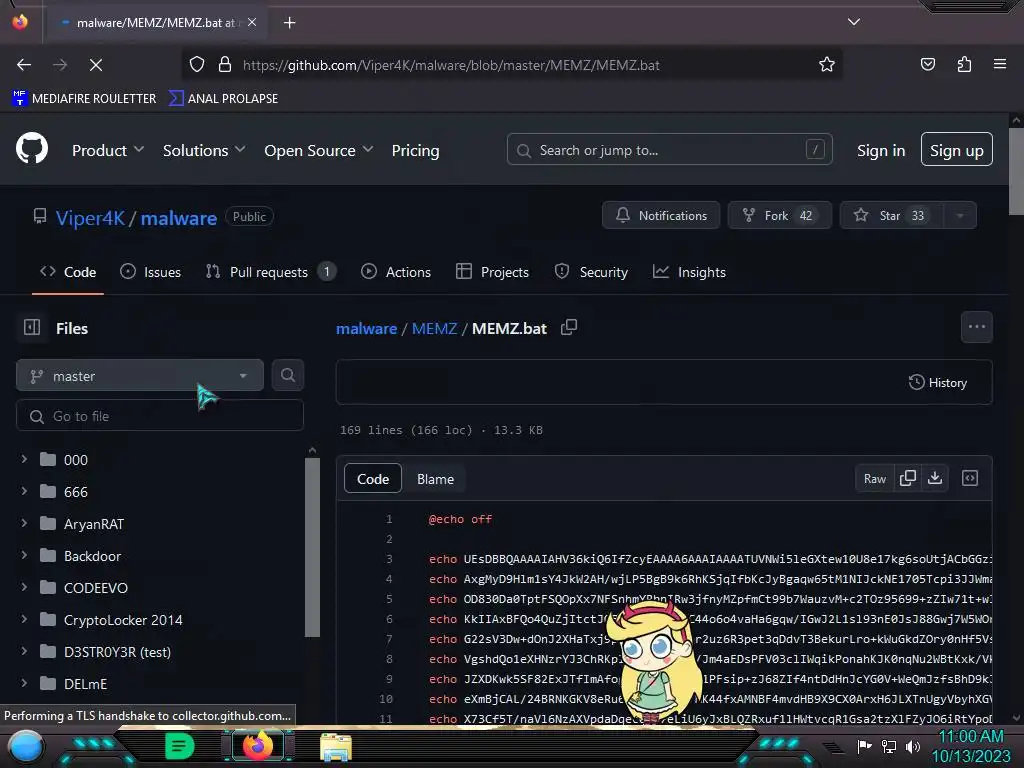Viewport: 1024px width, 768px height.
Task: Click the Go to file input
Action: click(x=160, y=415)
